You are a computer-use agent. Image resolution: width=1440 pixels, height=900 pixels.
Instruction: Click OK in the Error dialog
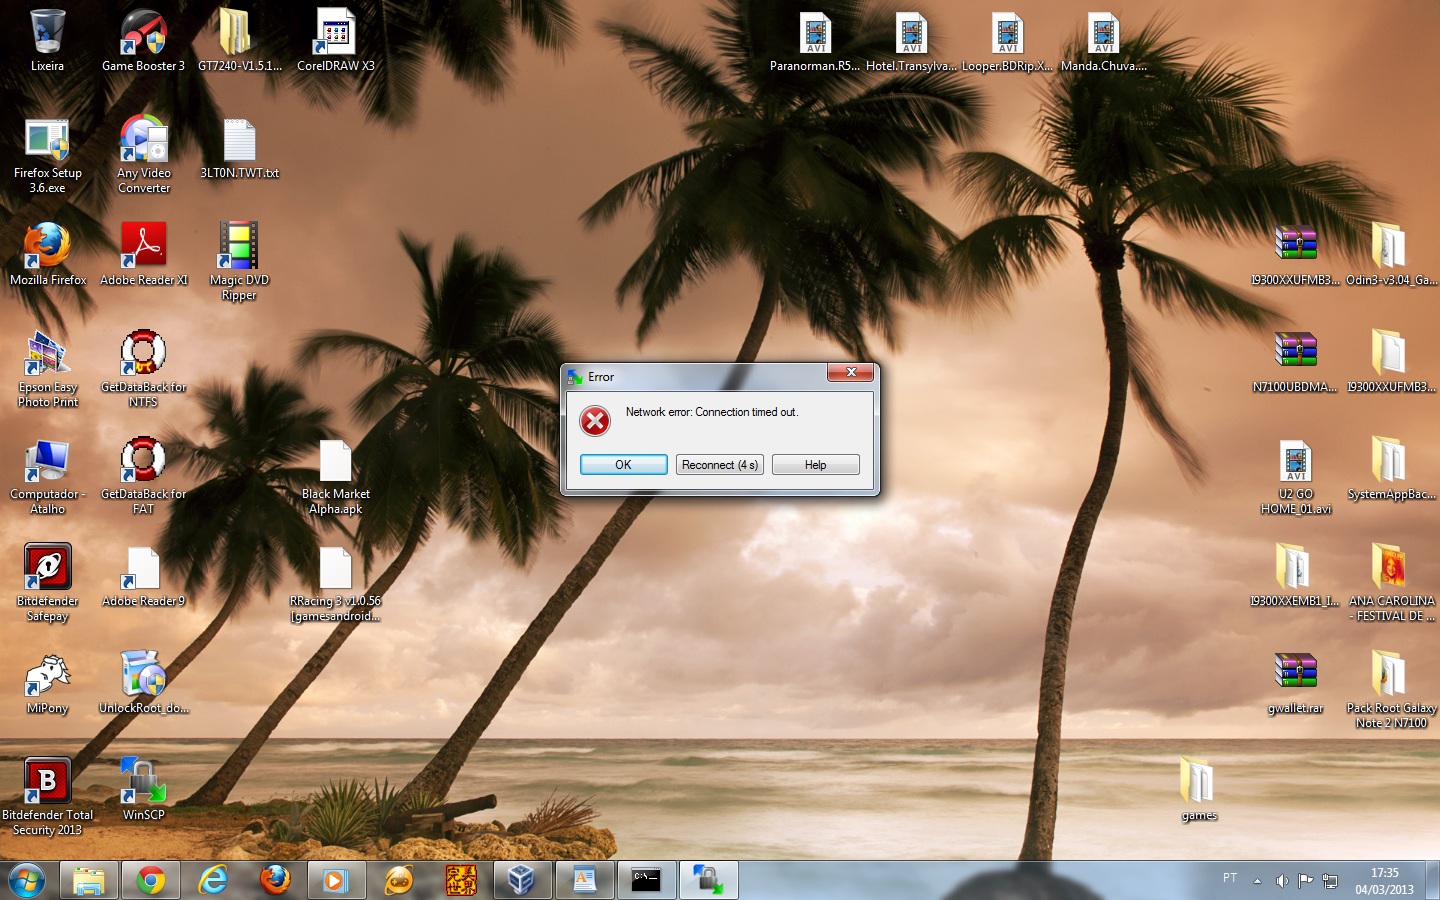click(623, 465)
